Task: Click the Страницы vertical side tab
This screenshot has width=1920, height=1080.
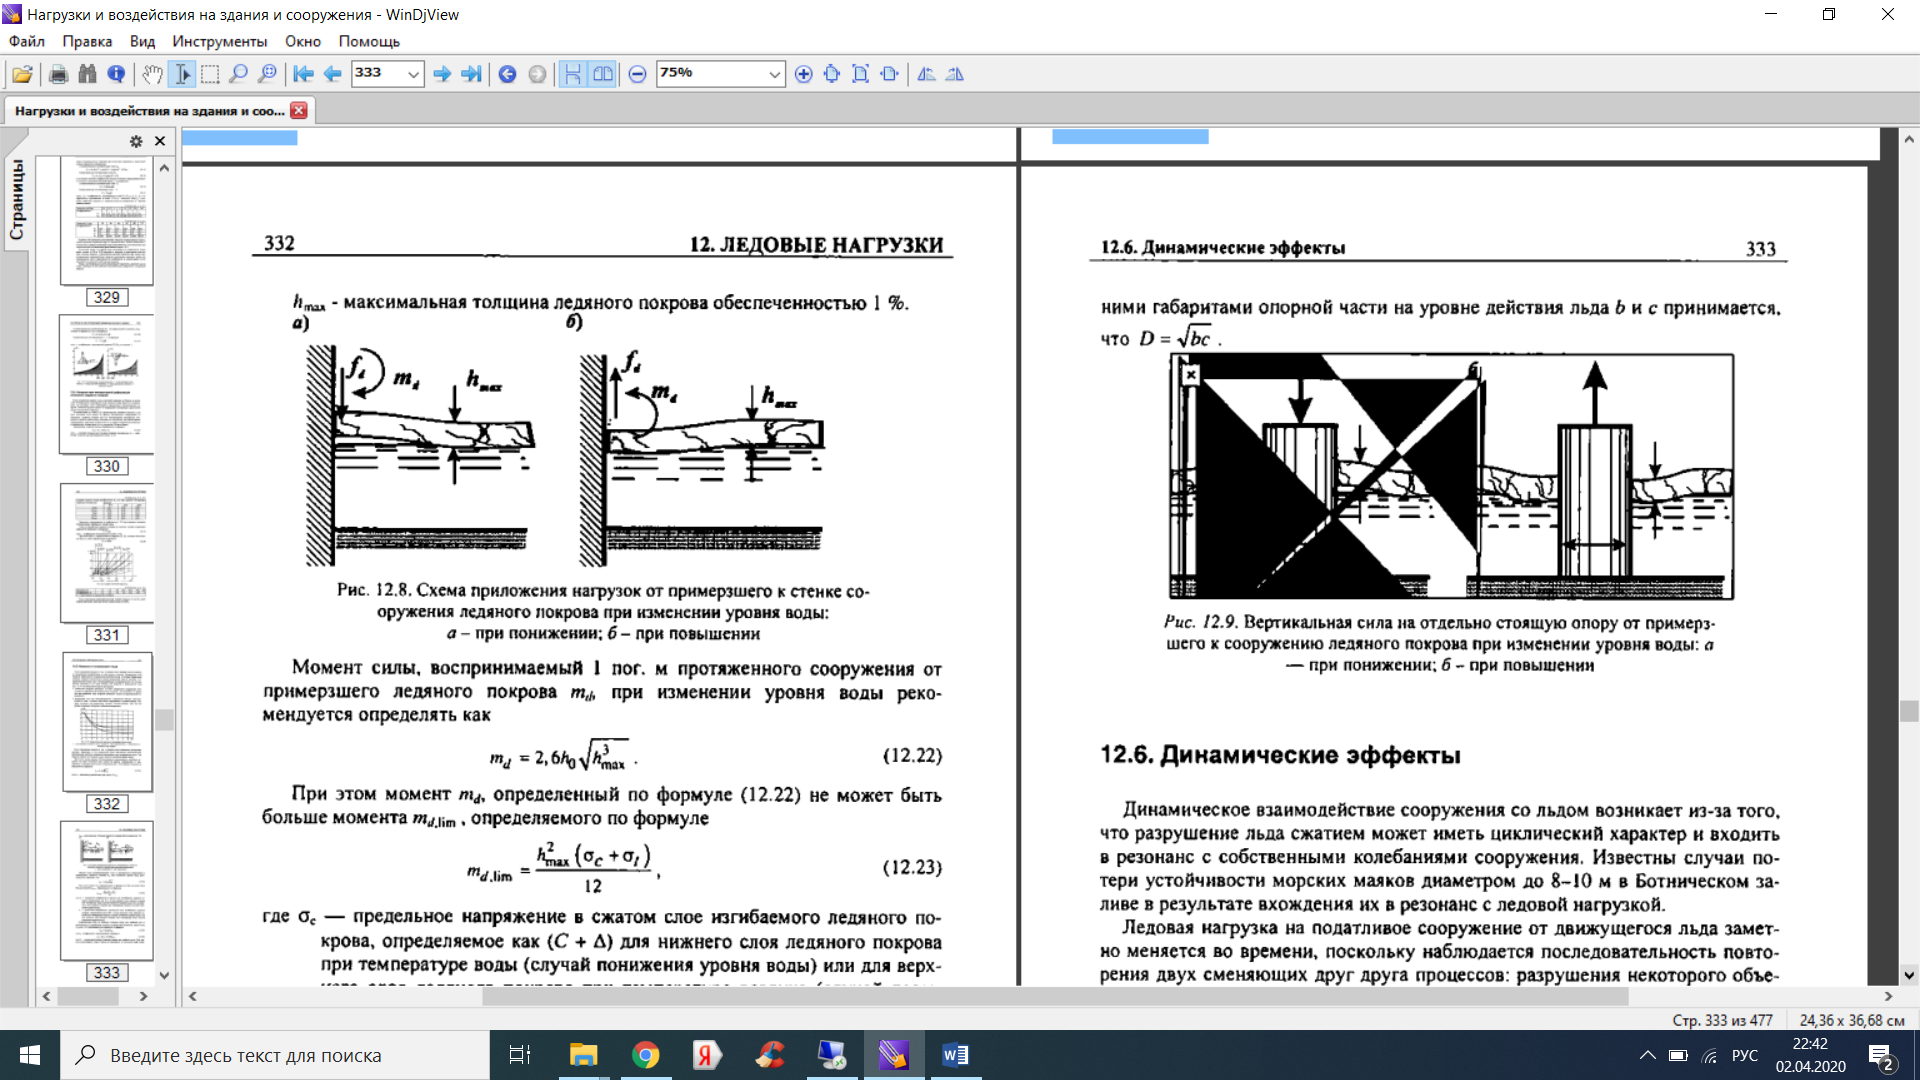Action: [x=17, y=200]
